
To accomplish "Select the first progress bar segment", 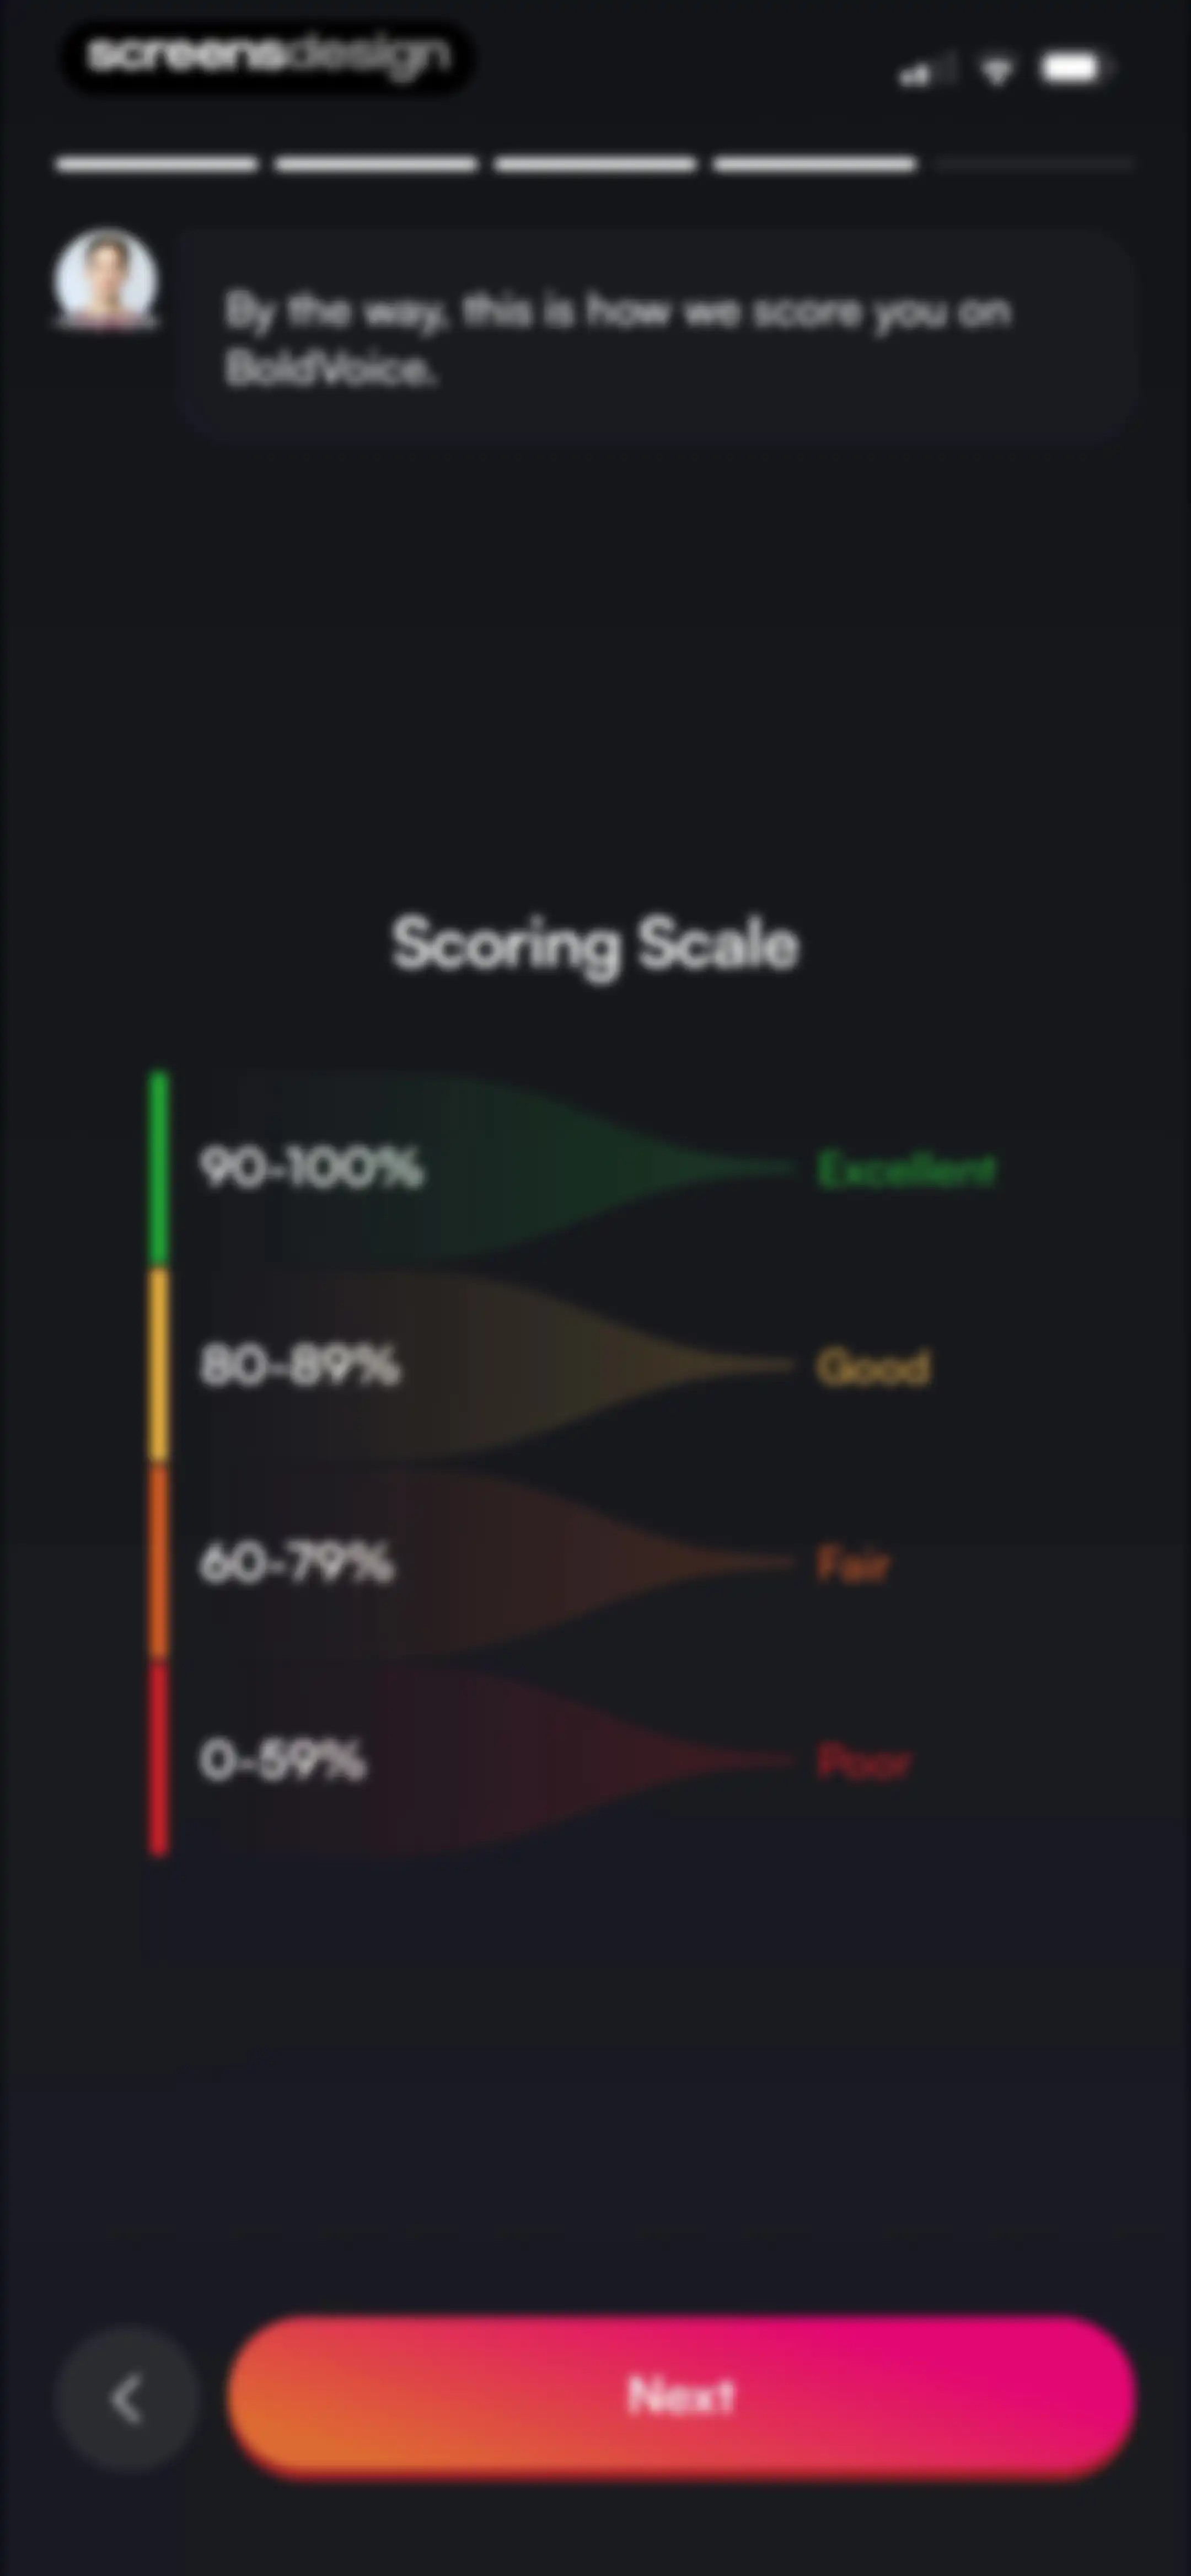I will point(156,164).
